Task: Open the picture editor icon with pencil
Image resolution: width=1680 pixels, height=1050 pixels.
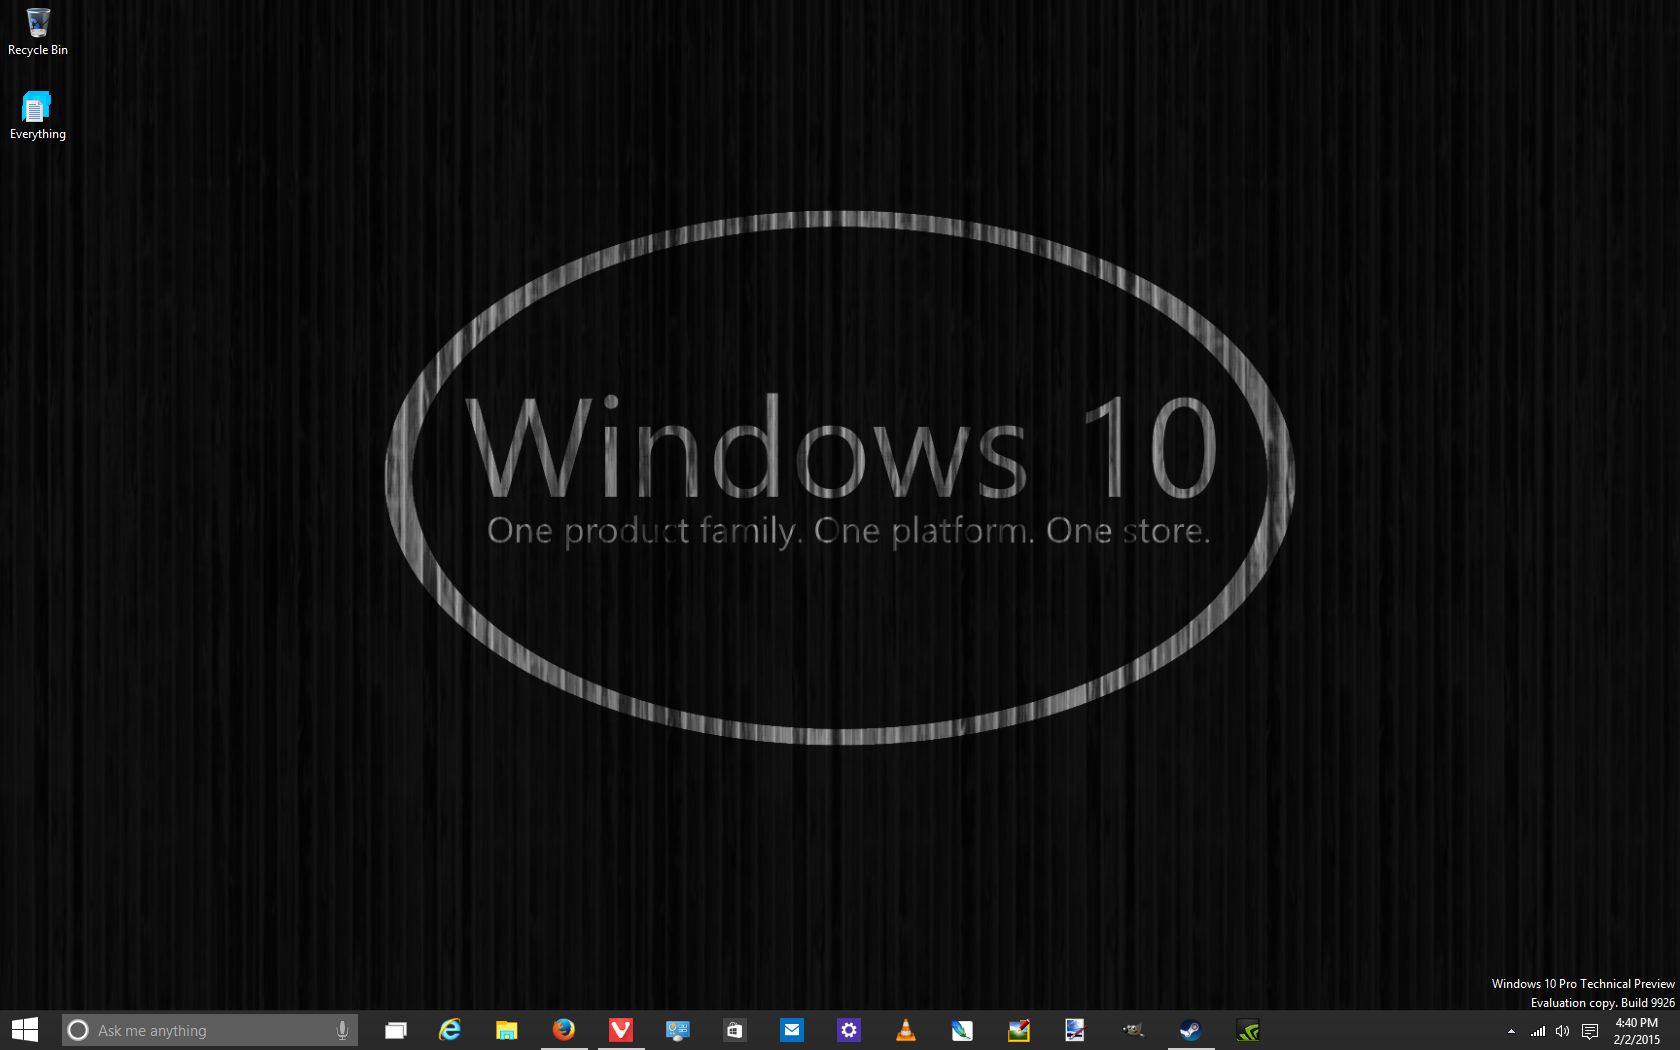Action: pos(1019,1030)
